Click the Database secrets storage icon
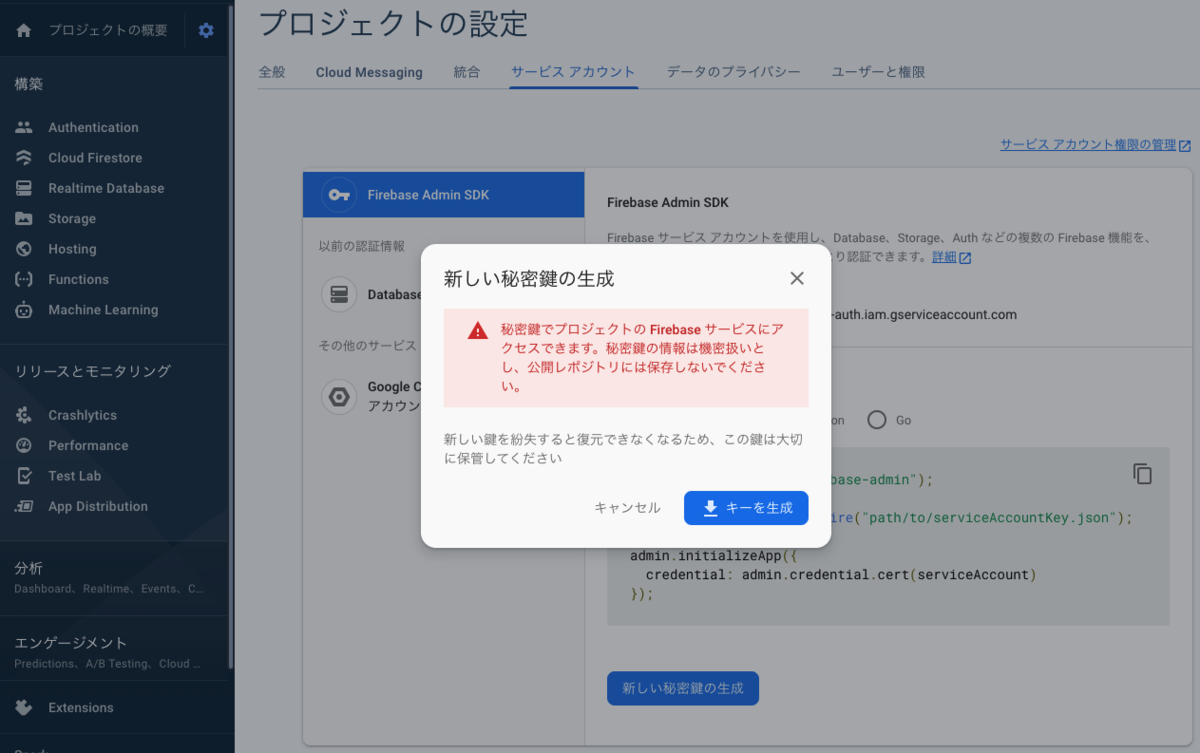Viewport: 1200px width, 753px height. 339,294
